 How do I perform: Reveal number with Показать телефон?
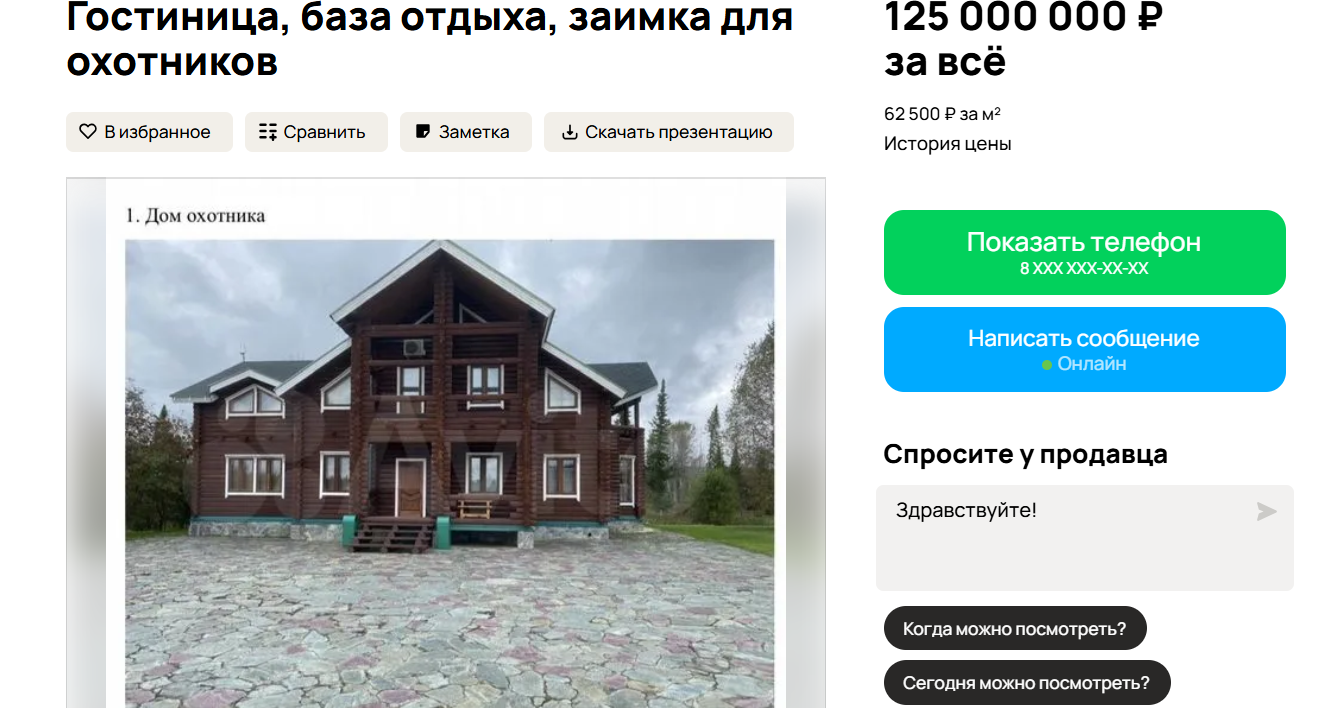pos(1084,252)
